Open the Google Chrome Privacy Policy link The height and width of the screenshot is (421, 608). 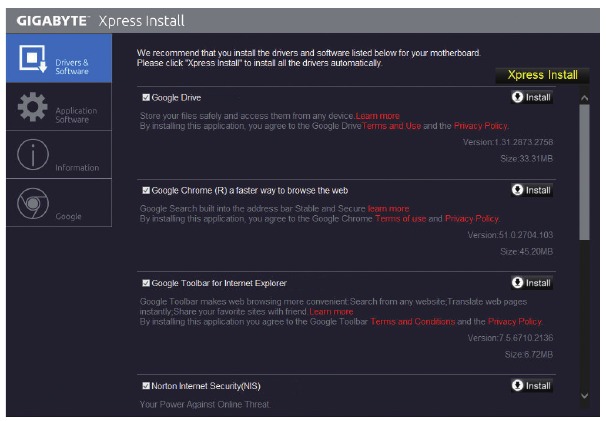471,218
